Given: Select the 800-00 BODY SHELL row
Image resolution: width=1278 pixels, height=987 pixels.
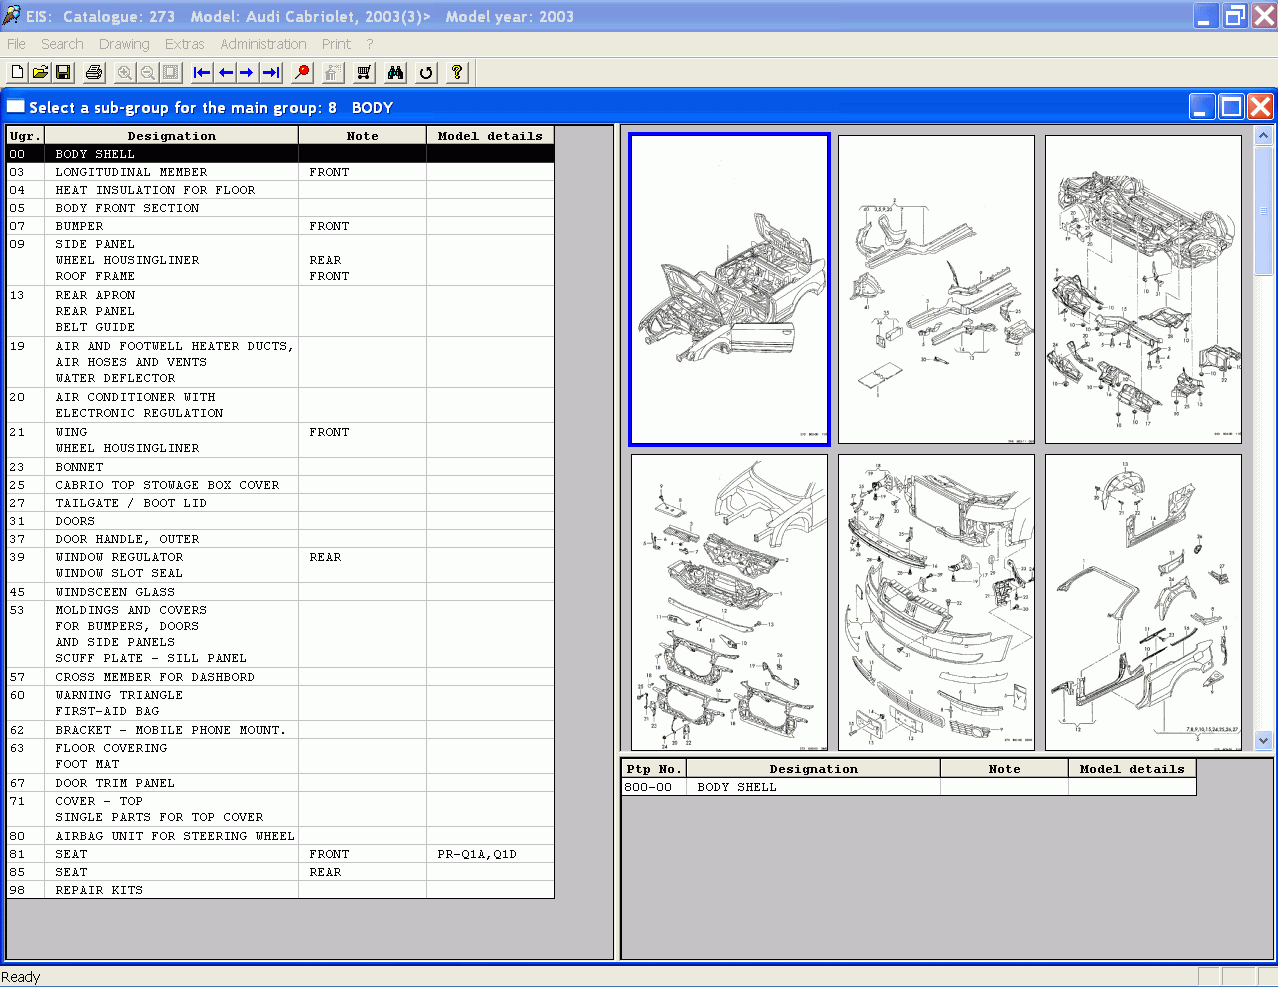Looking at the screenshot, I should [909, 787].
